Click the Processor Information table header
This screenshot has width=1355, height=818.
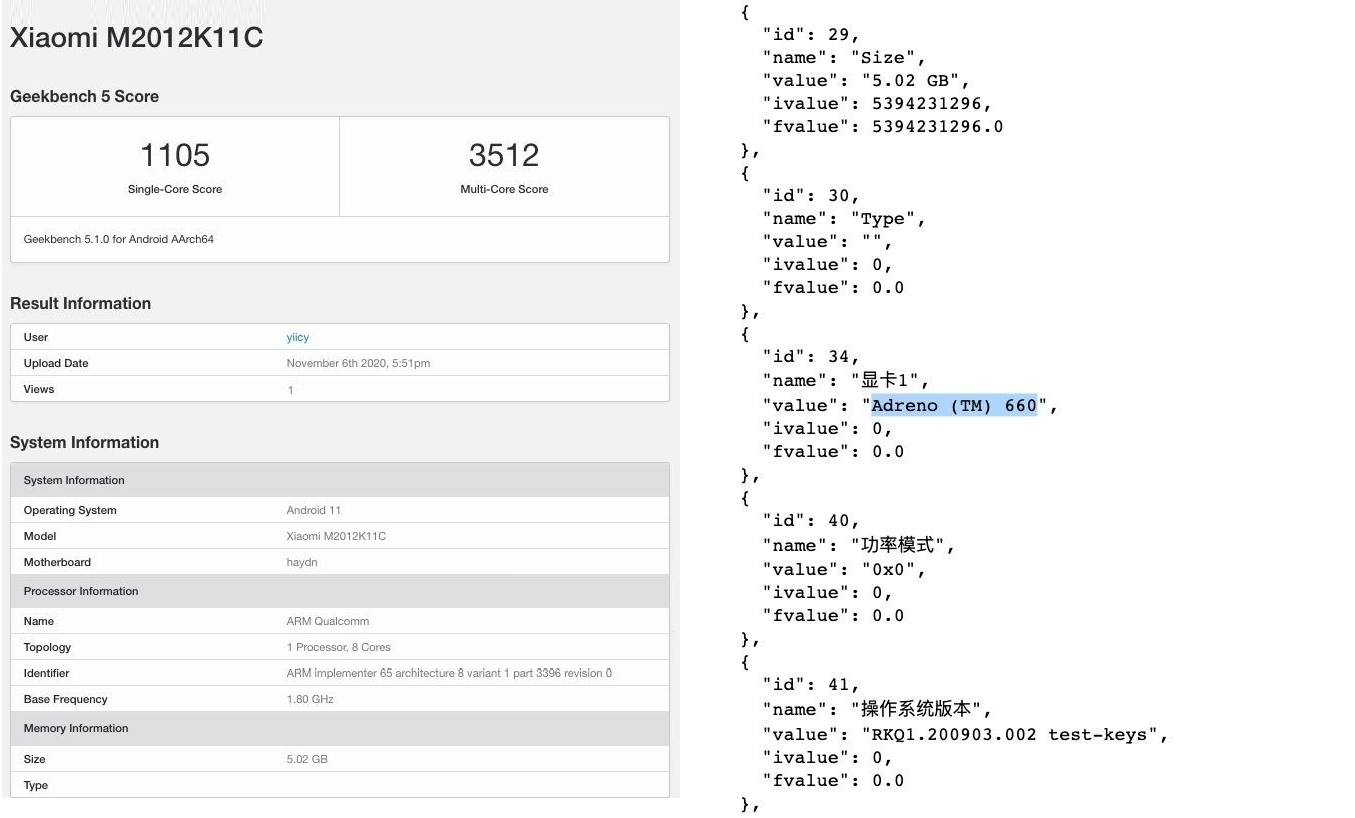[340, 591]
